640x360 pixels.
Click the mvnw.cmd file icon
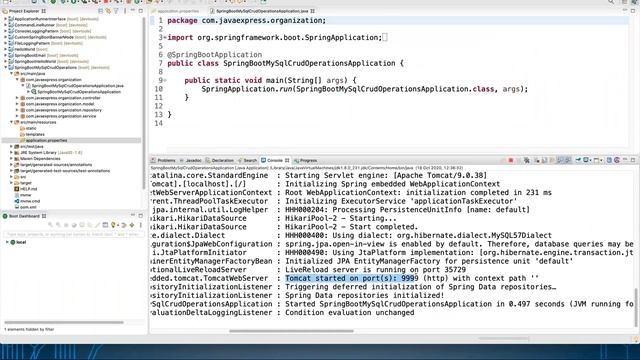[17, 201]
